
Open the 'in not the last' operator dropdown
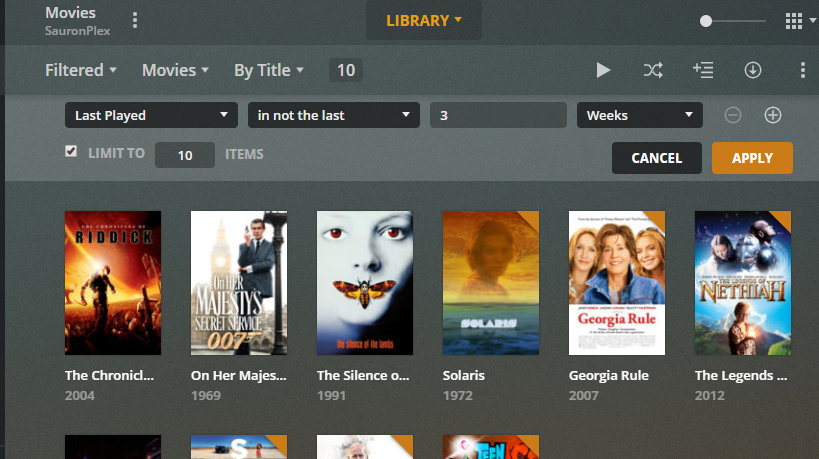pyautogui.click(x=334, y=115)
